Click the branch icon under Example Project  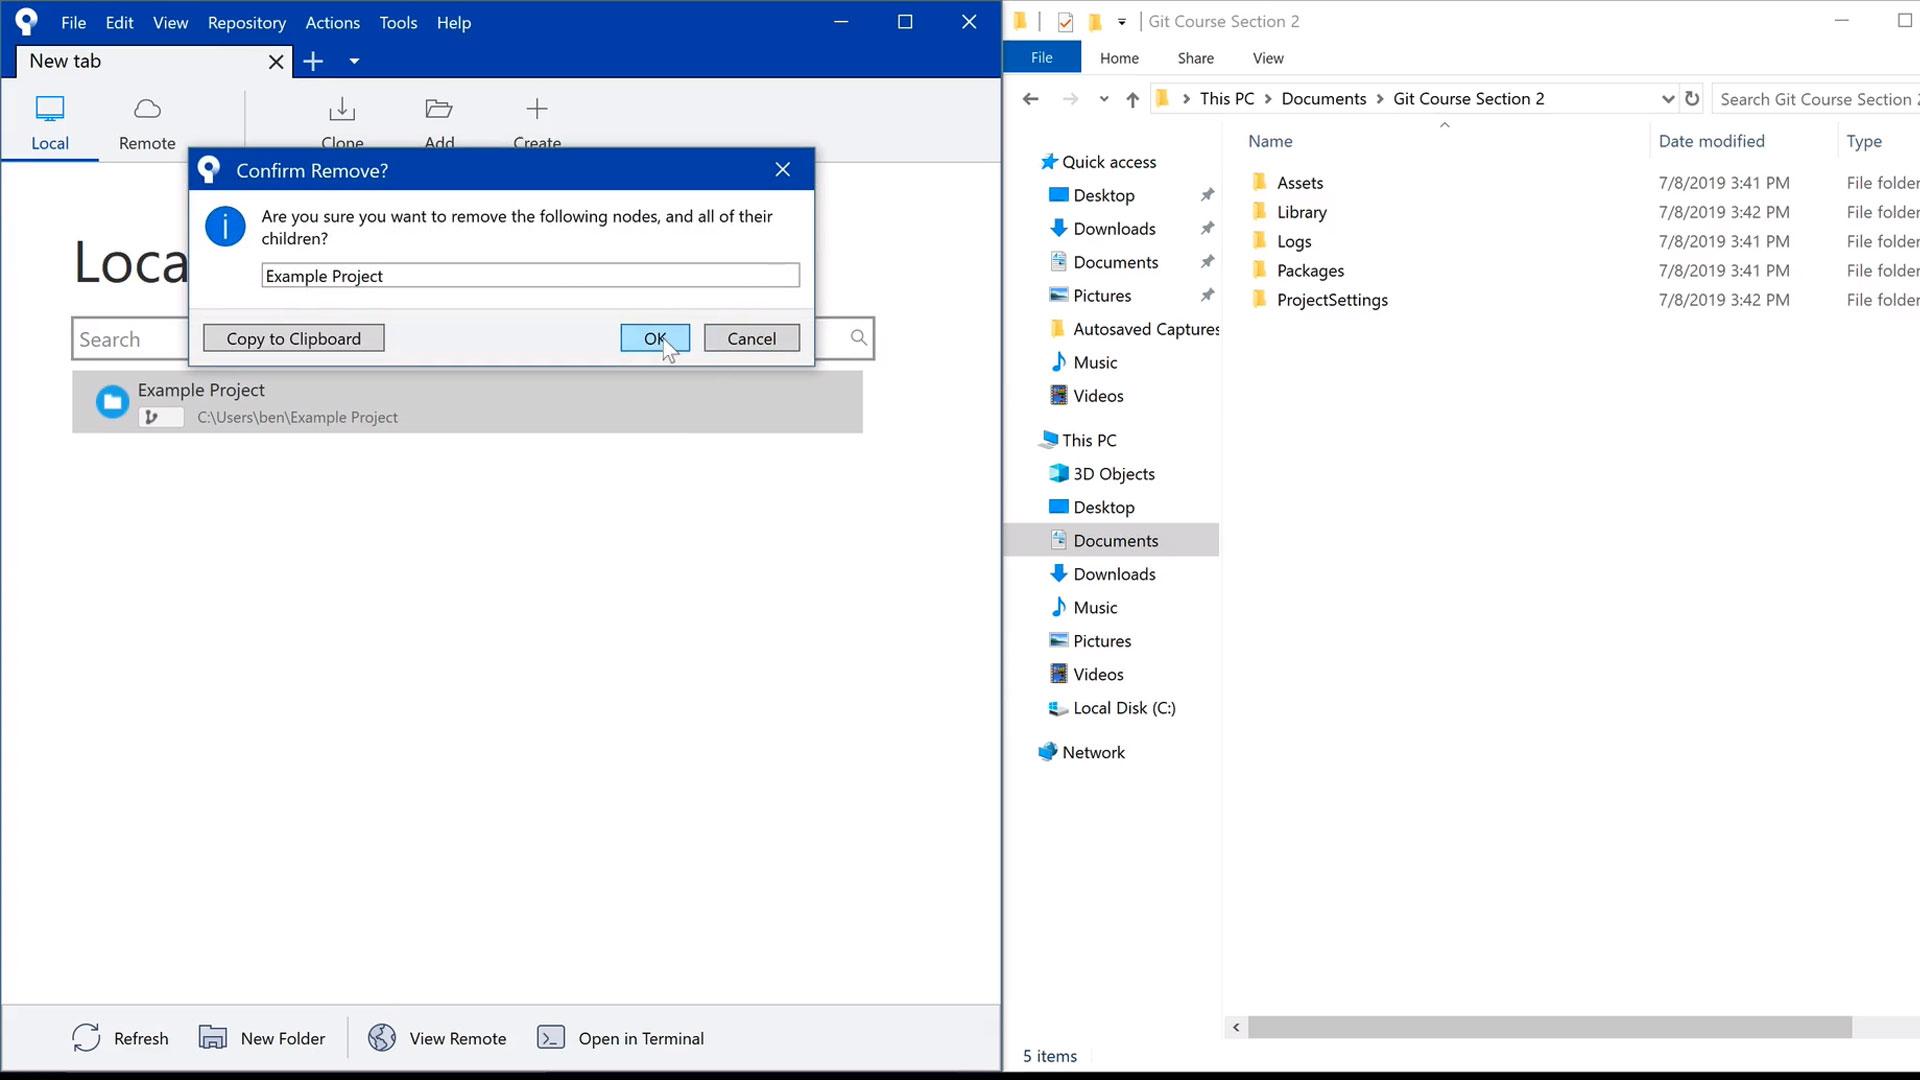click(151, 417)
